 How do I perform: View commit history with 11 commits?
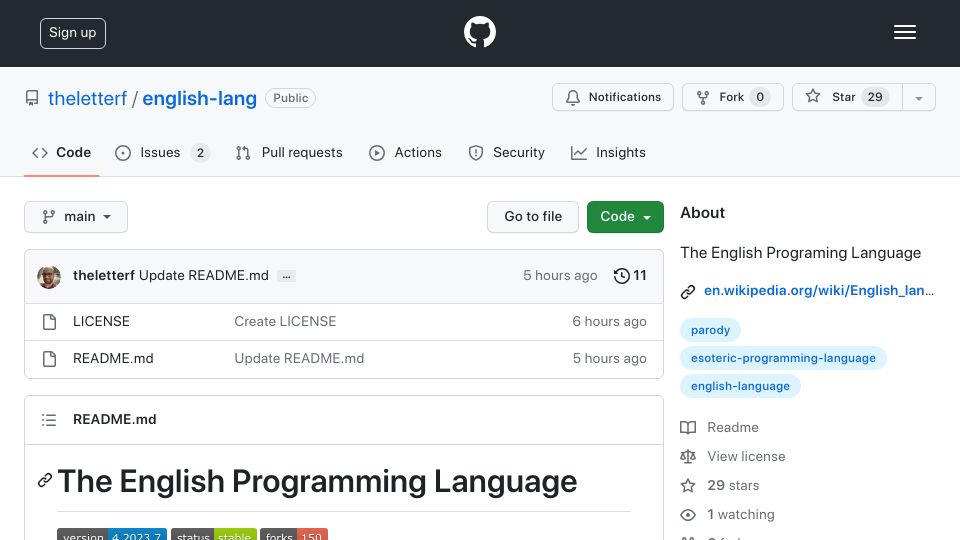(630, 276)
